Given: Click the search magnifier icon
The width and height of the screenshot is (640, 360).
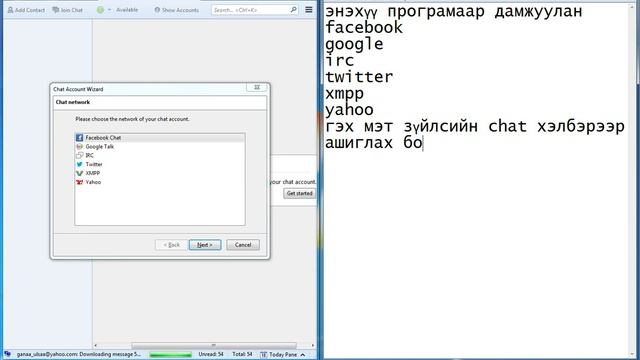Looking at the screenshot, I should click(293, 9).
